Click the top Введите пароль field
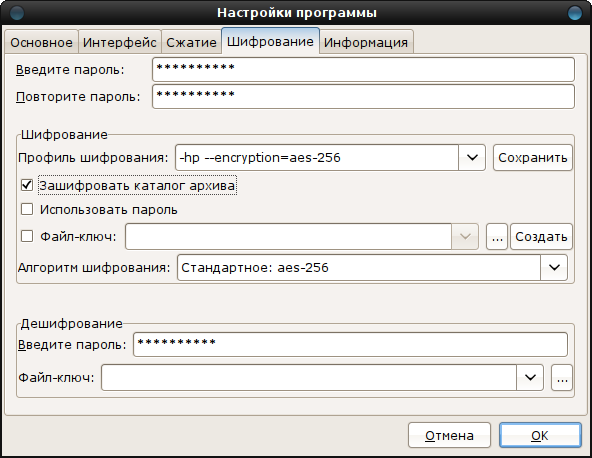 click(363, 69)
